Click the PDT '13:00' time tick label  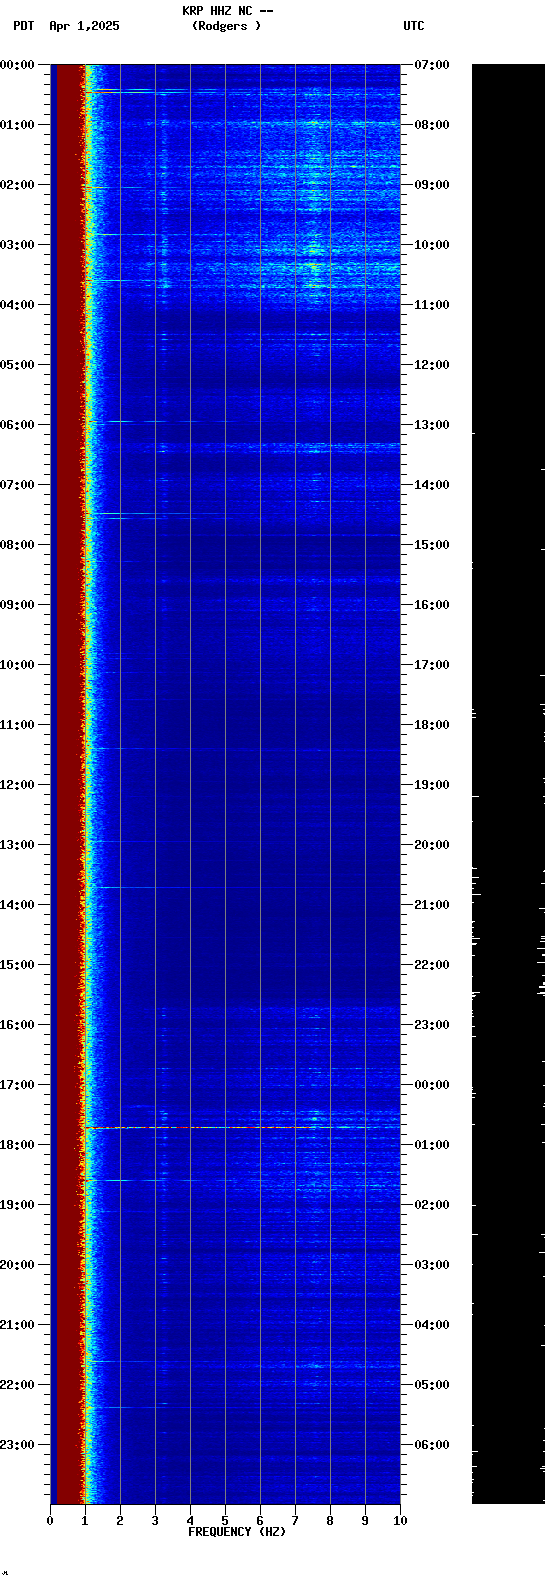18,845
